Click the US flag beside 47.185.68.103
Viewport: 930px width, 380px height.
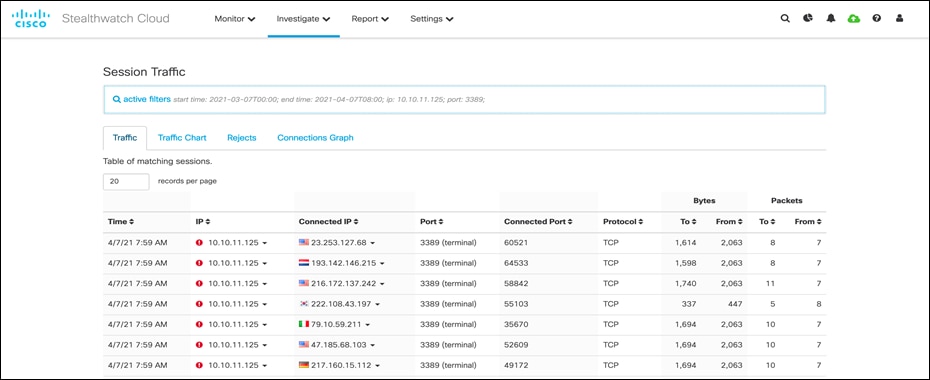[x=304, y=345]
